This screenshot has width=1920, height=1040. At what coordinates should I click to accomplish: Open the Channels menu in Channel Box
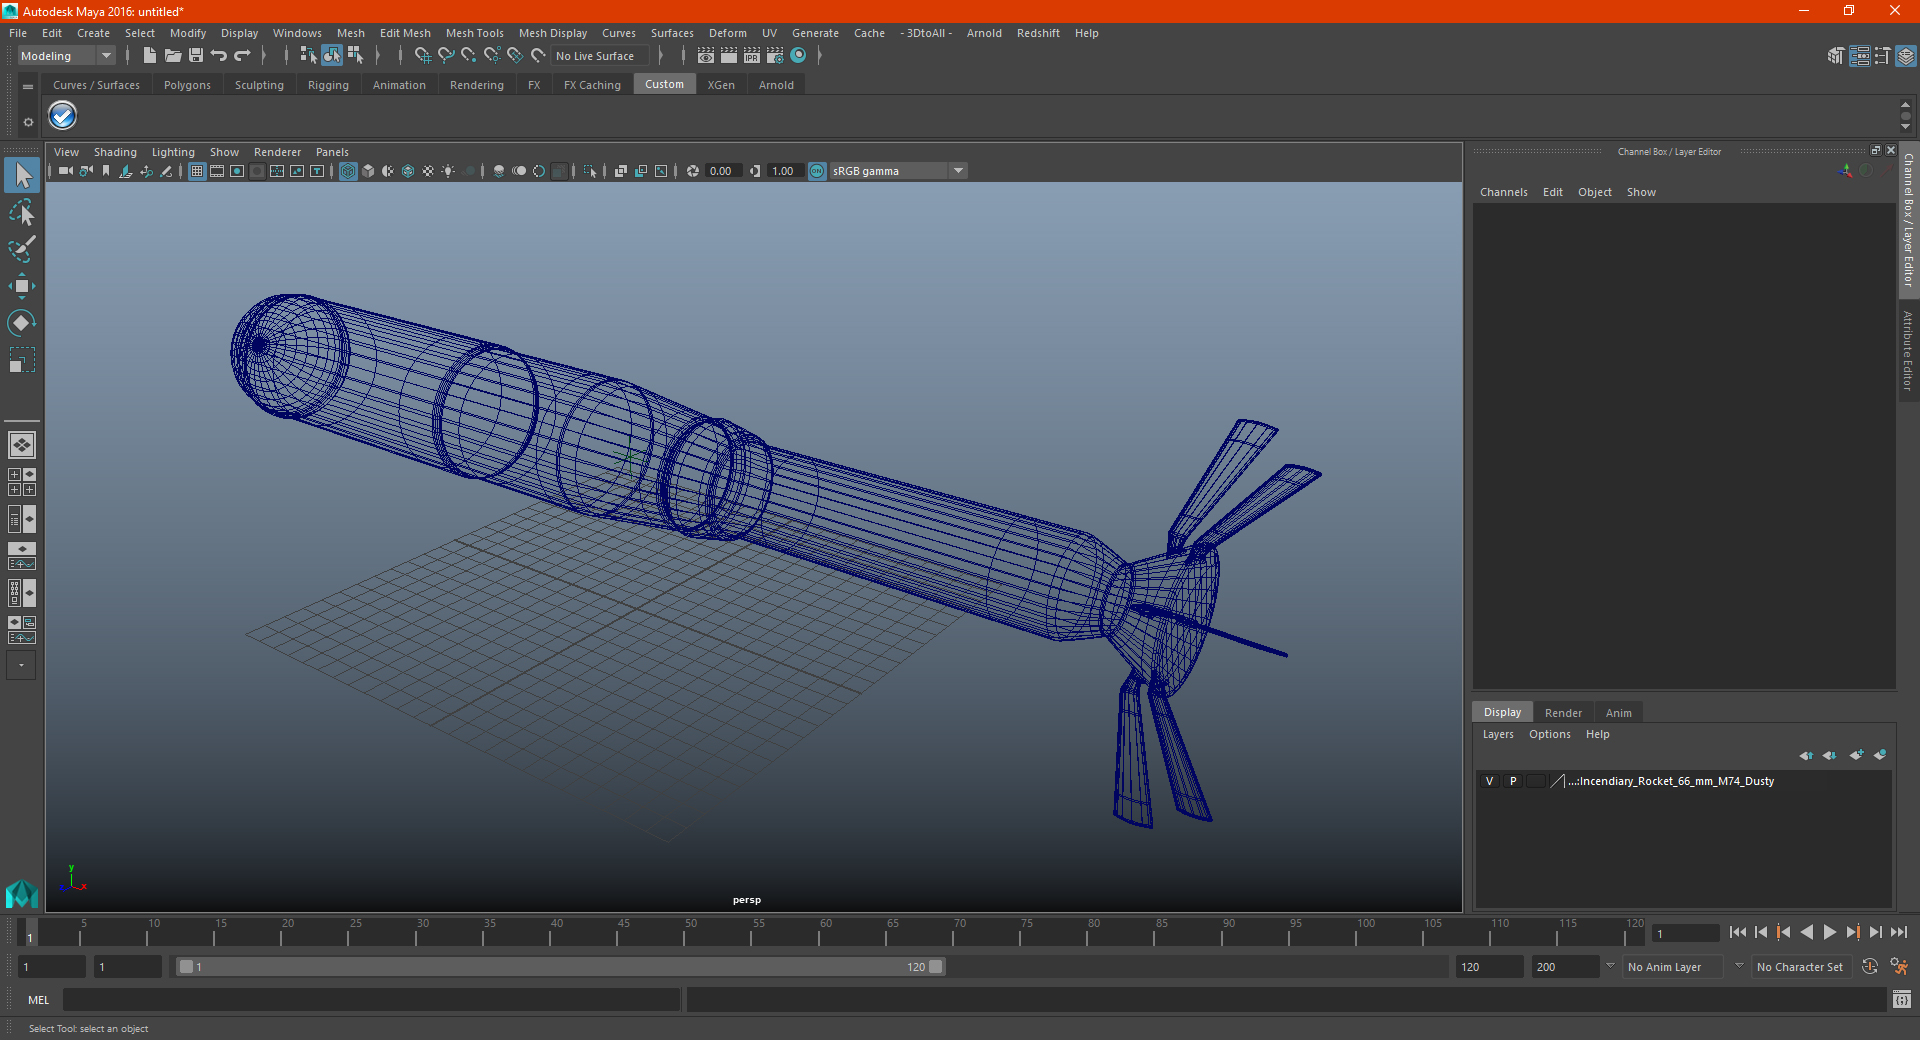(x=1503, y=192)
